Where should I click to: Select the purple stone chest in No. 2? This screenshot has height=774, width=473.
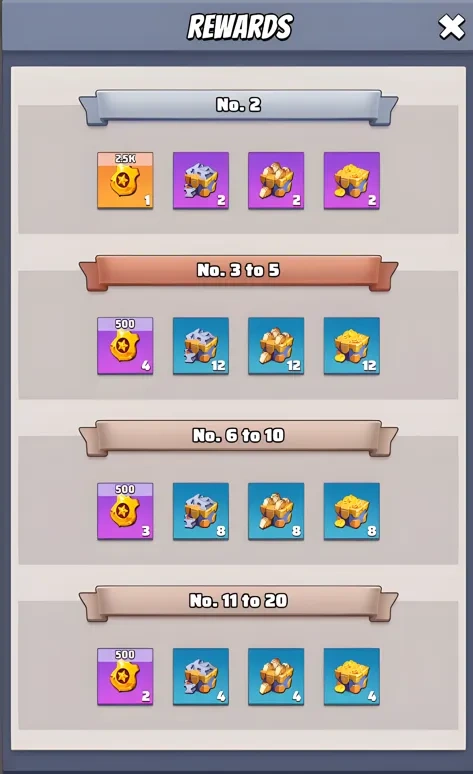click(201, 181)
